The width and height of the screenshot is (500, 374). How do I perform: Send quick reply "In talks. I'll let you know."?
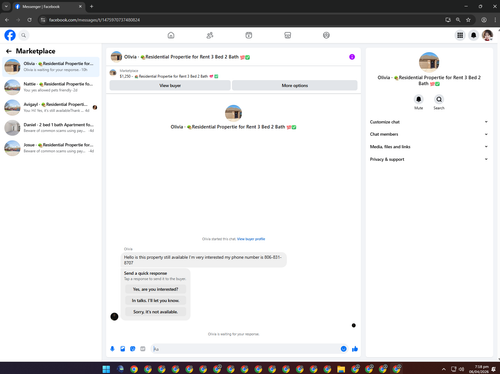pyautogui.click(x=155, y=300)
